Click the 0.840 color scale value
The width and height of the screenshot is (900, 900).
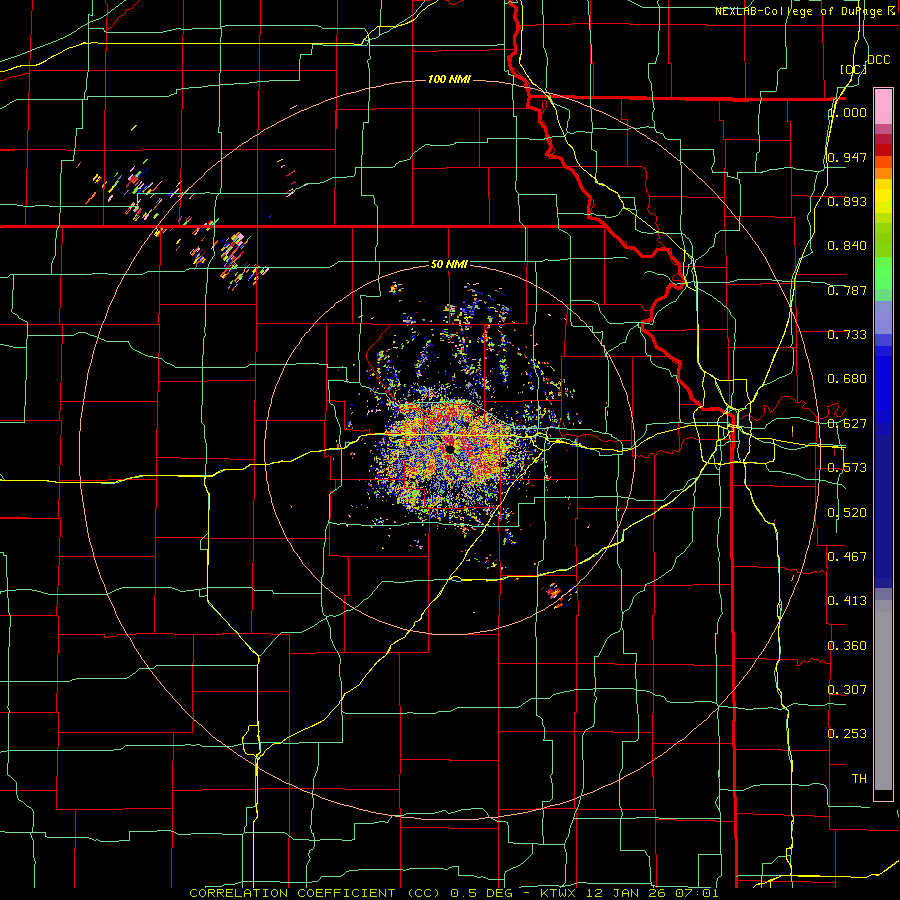coord(847,246)
